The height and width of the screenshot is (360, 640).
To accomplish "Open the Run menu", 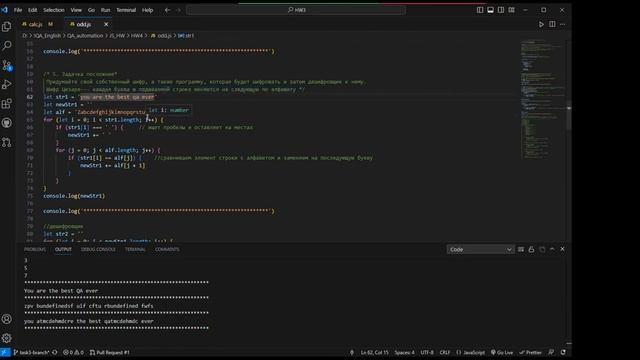I will coord(105,10).
